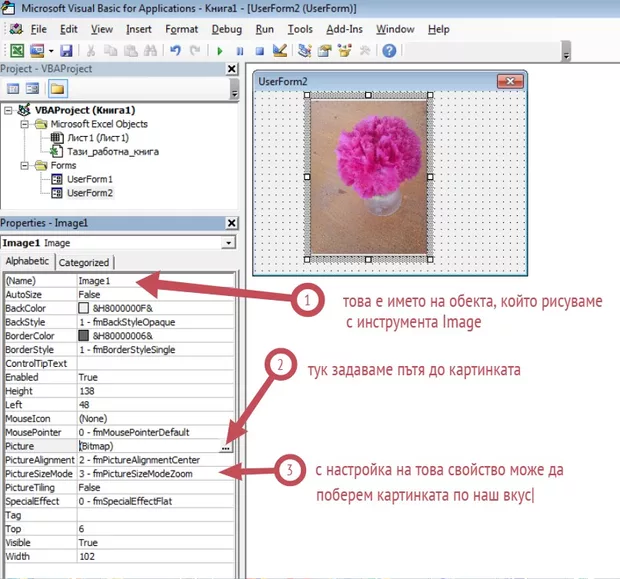Screen dimensions: 620x579
Task: Switch to Excel via View Microsoft Excel icon
Action: point(15,51)
